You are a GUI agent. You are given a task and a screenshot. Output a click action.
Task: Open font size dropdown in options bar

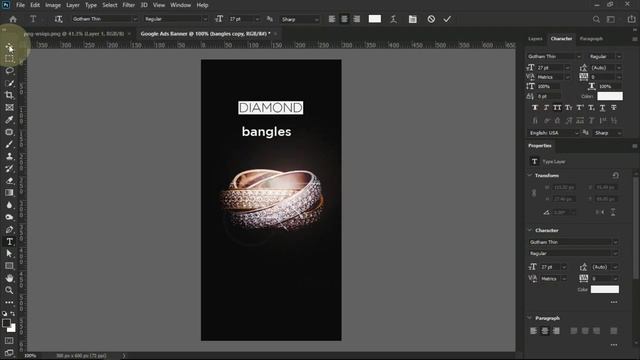257,19
